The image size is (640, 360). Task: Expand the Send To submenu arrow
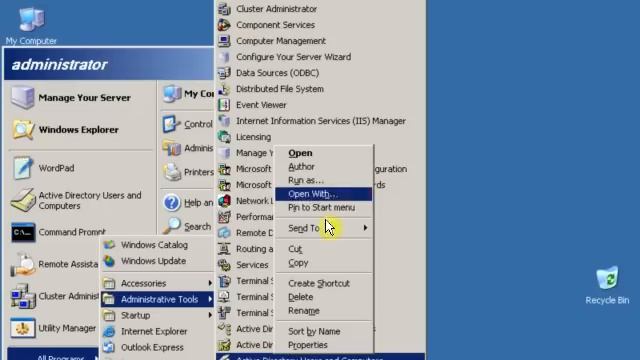pyautogui.click(x=365, y=228)
